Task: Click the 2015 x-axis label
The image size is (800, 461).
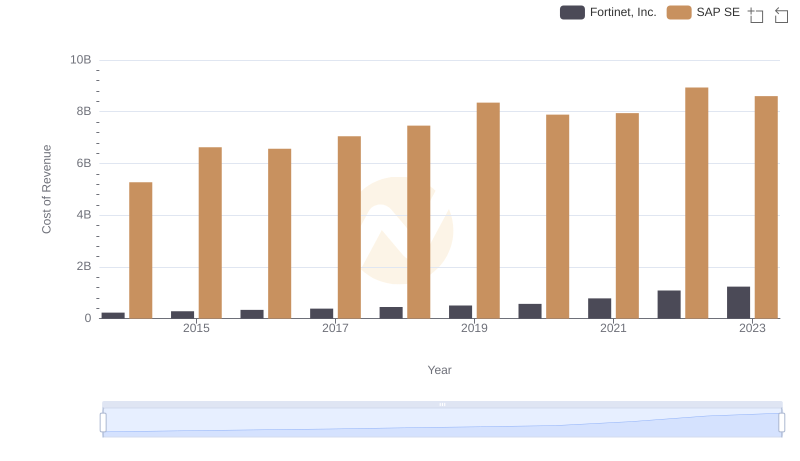Action: [196, 328]
